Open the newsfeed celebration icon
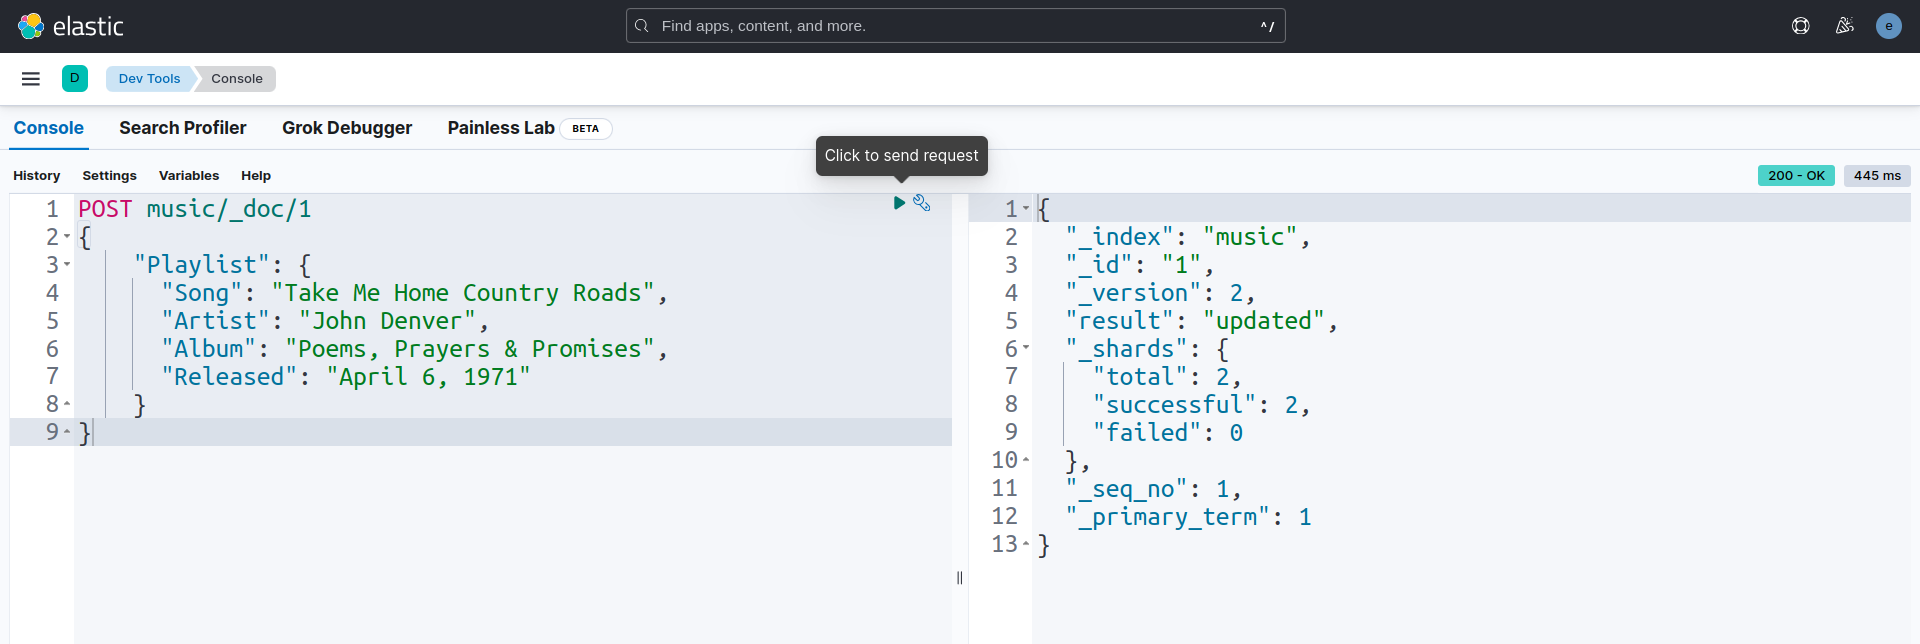Viewport: 1920px width, 644px height. (x=1844, y=26)
